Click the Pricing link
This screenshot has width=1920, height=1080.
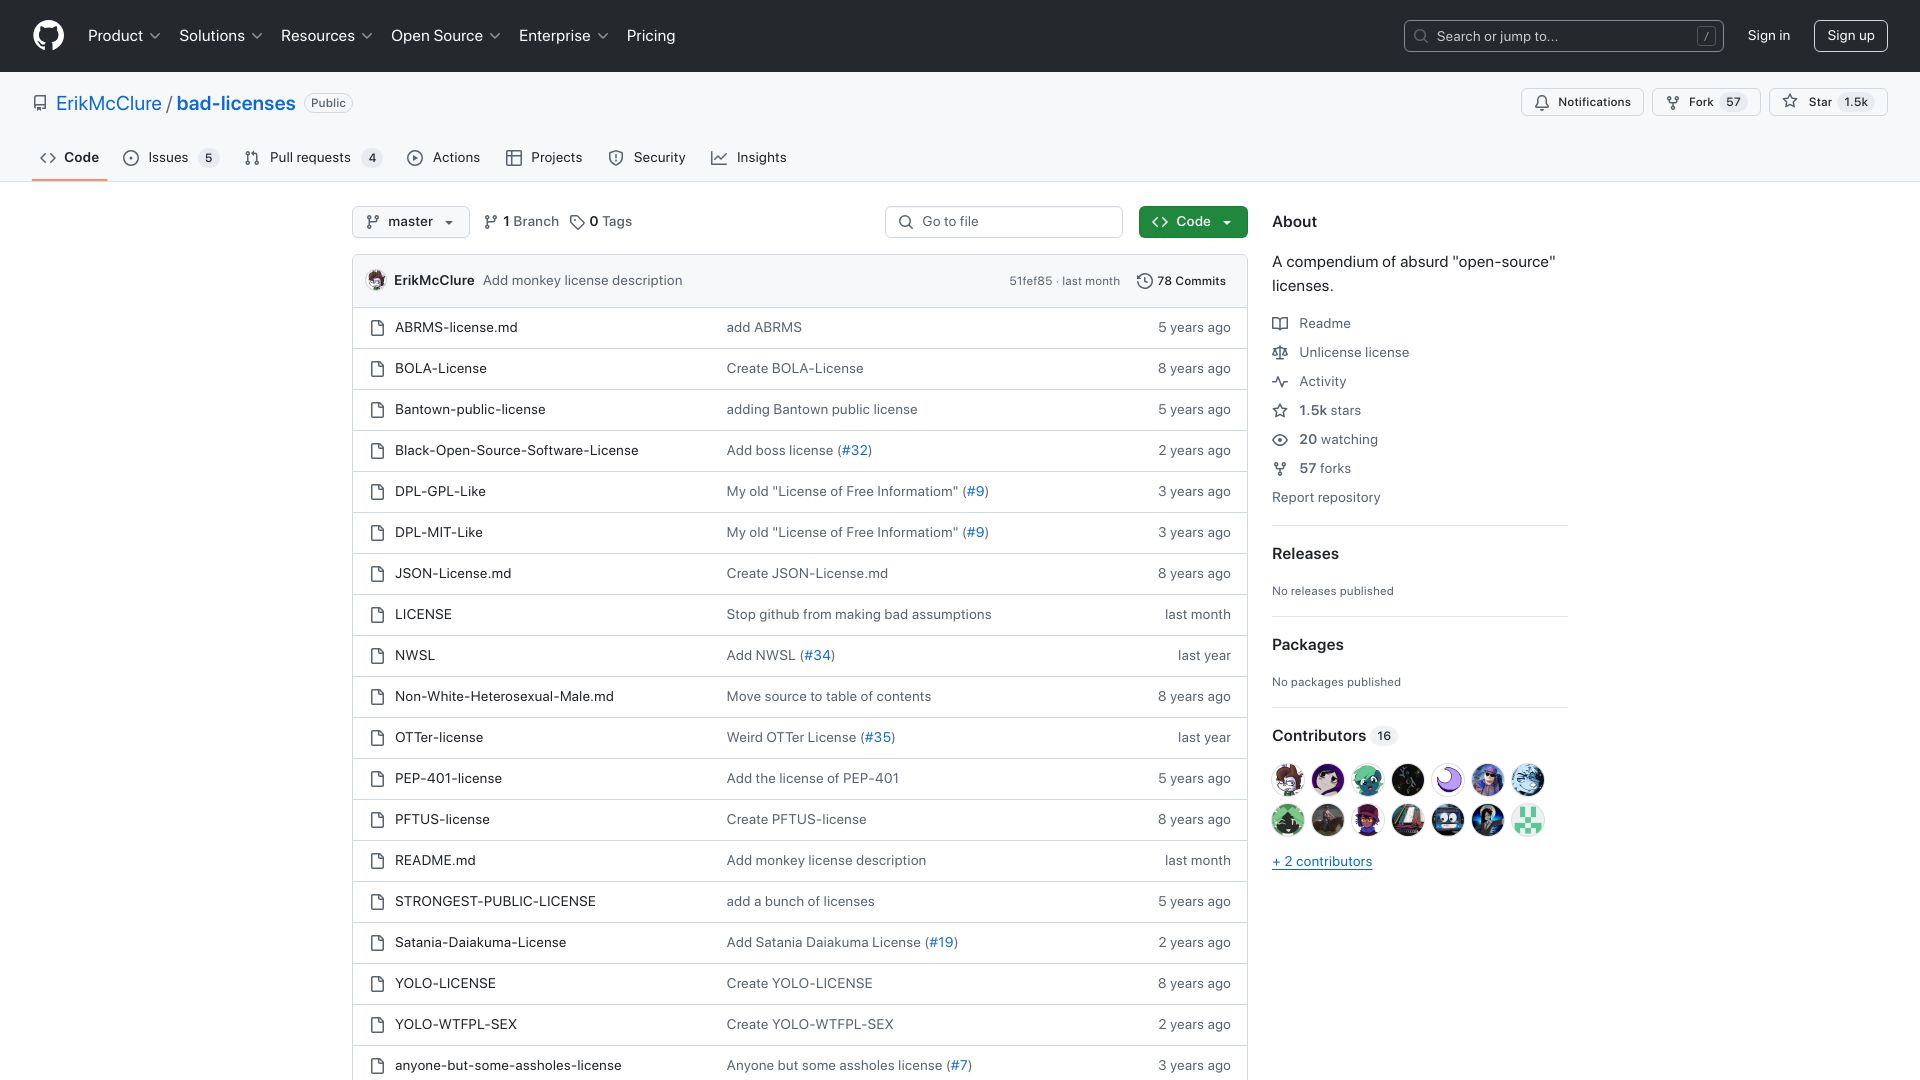pyautogui.click(x=651, y=36)
